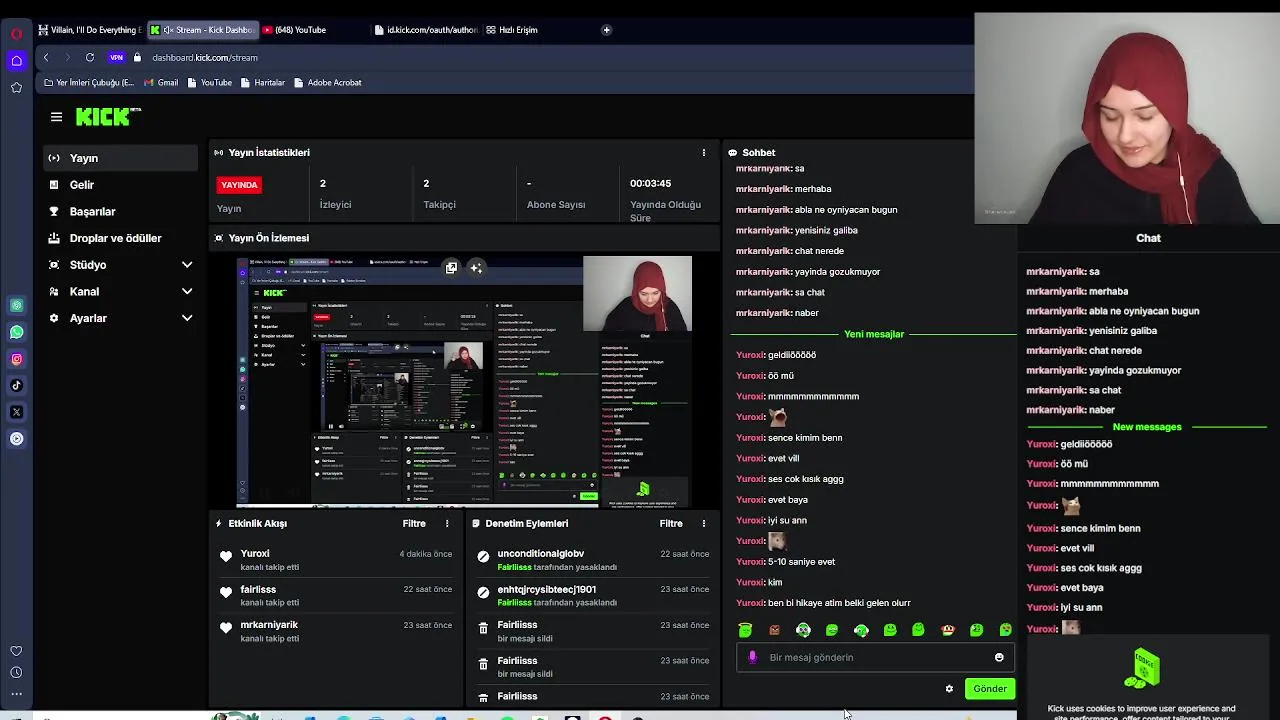Open a new browser tab with the plus button
Screen dimensions: 1280x720
click(606, 30)
